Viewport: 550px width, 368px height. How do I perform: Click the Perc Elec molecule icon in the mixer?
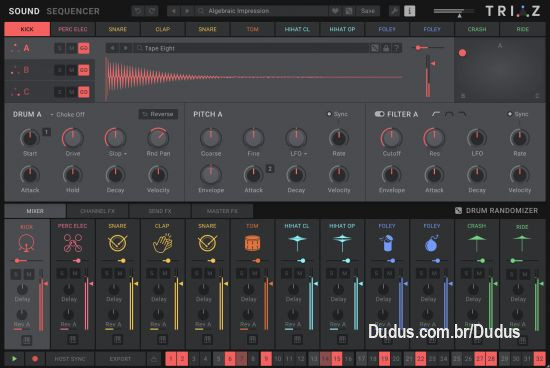pyautogui.click(x=73, y=243)
